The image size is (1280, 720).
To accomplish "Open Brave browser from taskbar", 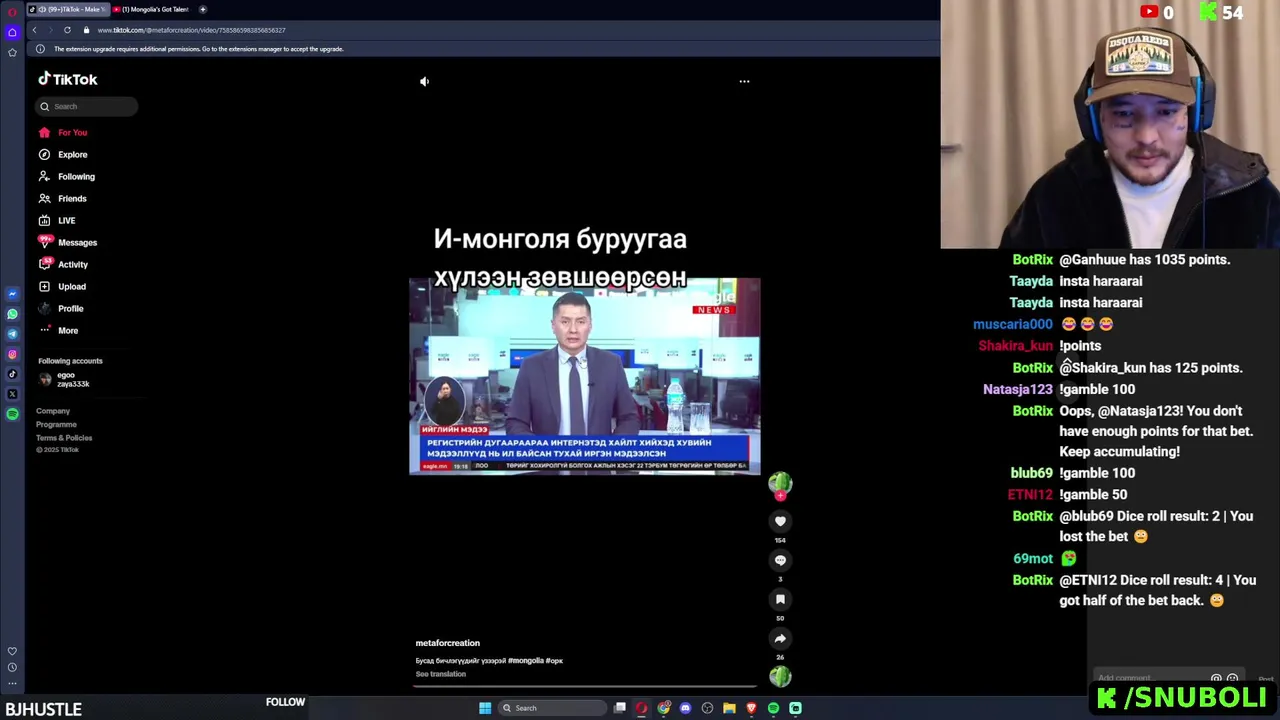I will (x=751, y=708).
